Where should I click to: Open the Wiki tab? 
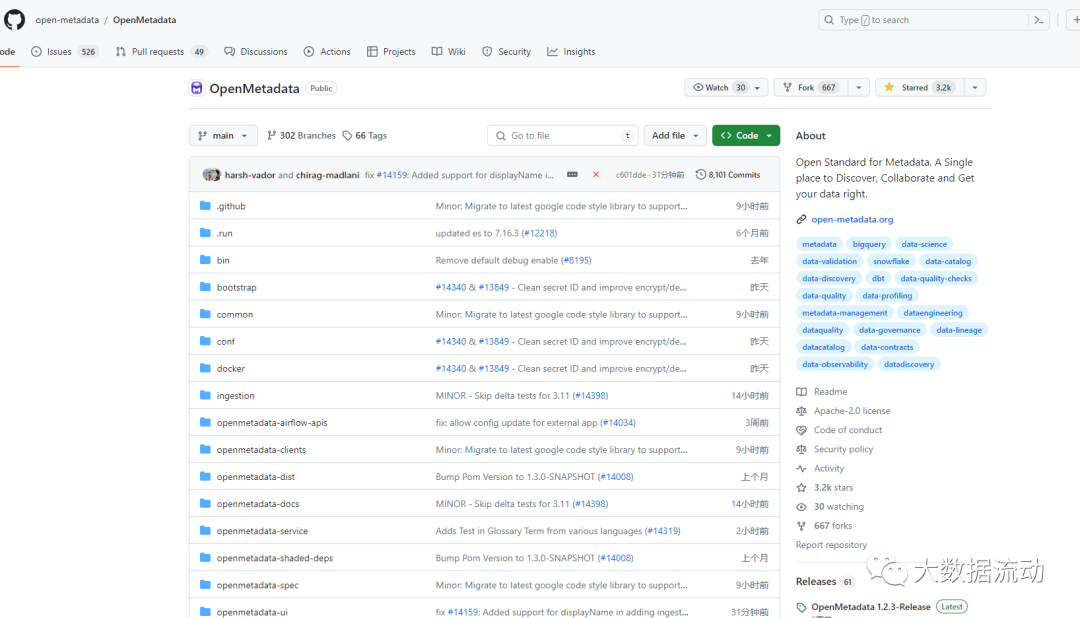[448, 52]
